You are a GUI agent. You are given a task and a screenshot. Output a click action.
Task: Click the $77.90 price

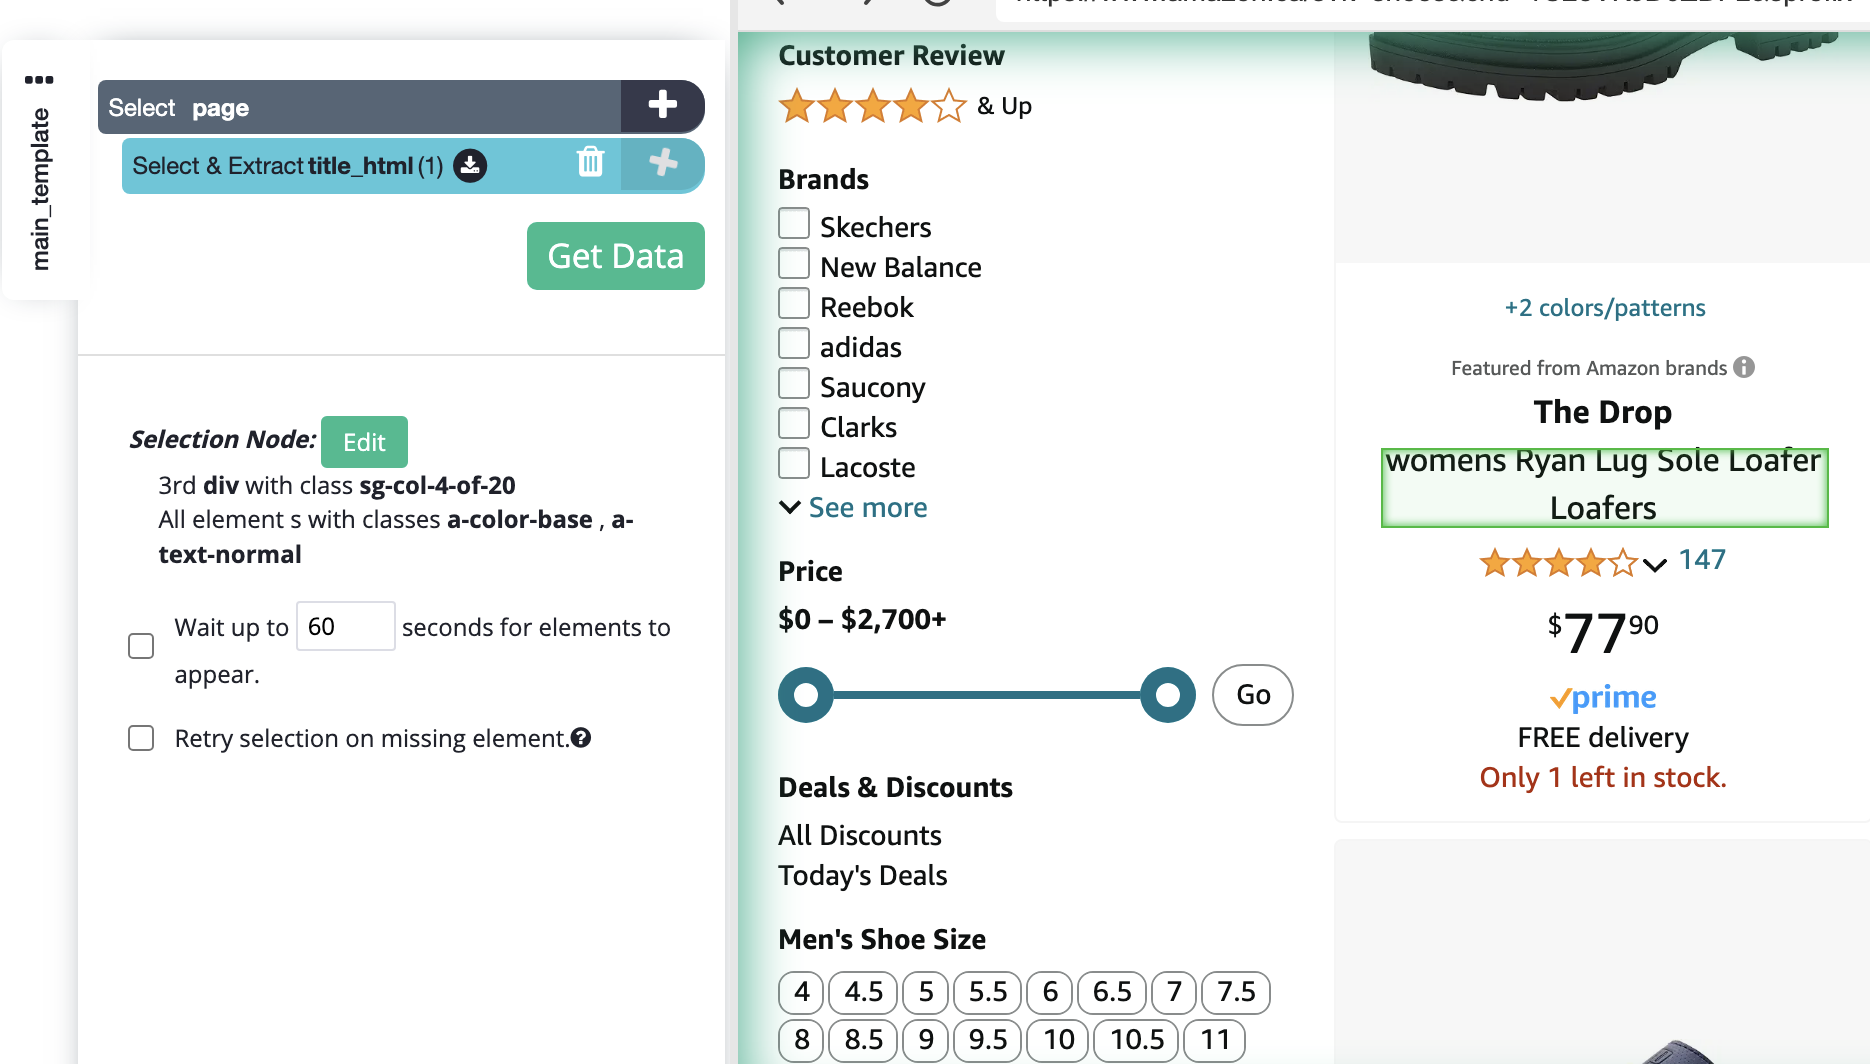tap(1603, 632)
